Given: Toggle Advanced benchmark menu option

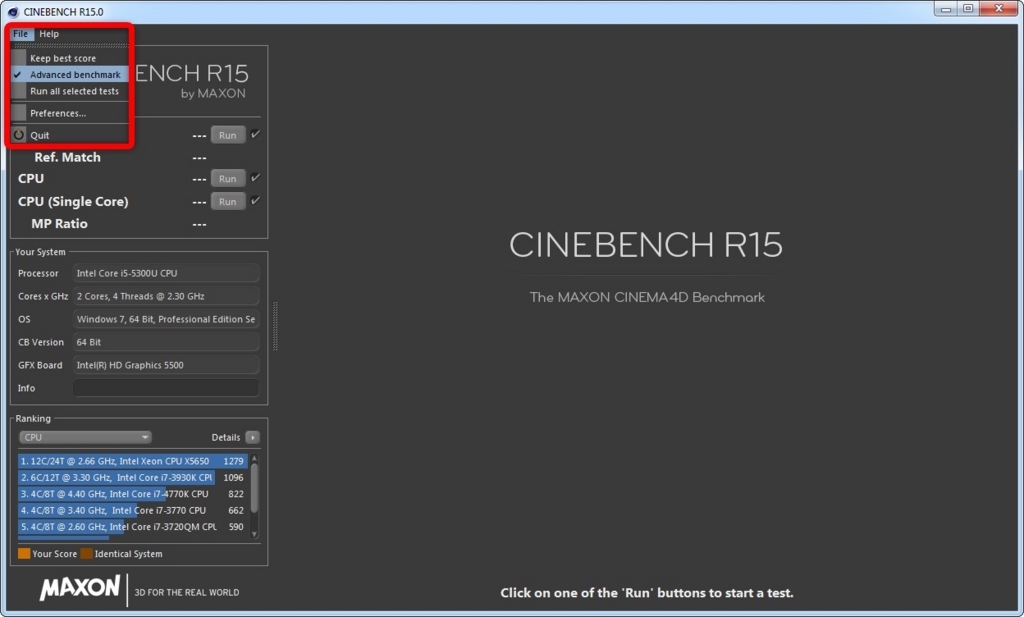Looking at the screenshot, I should tap(69, 74).
